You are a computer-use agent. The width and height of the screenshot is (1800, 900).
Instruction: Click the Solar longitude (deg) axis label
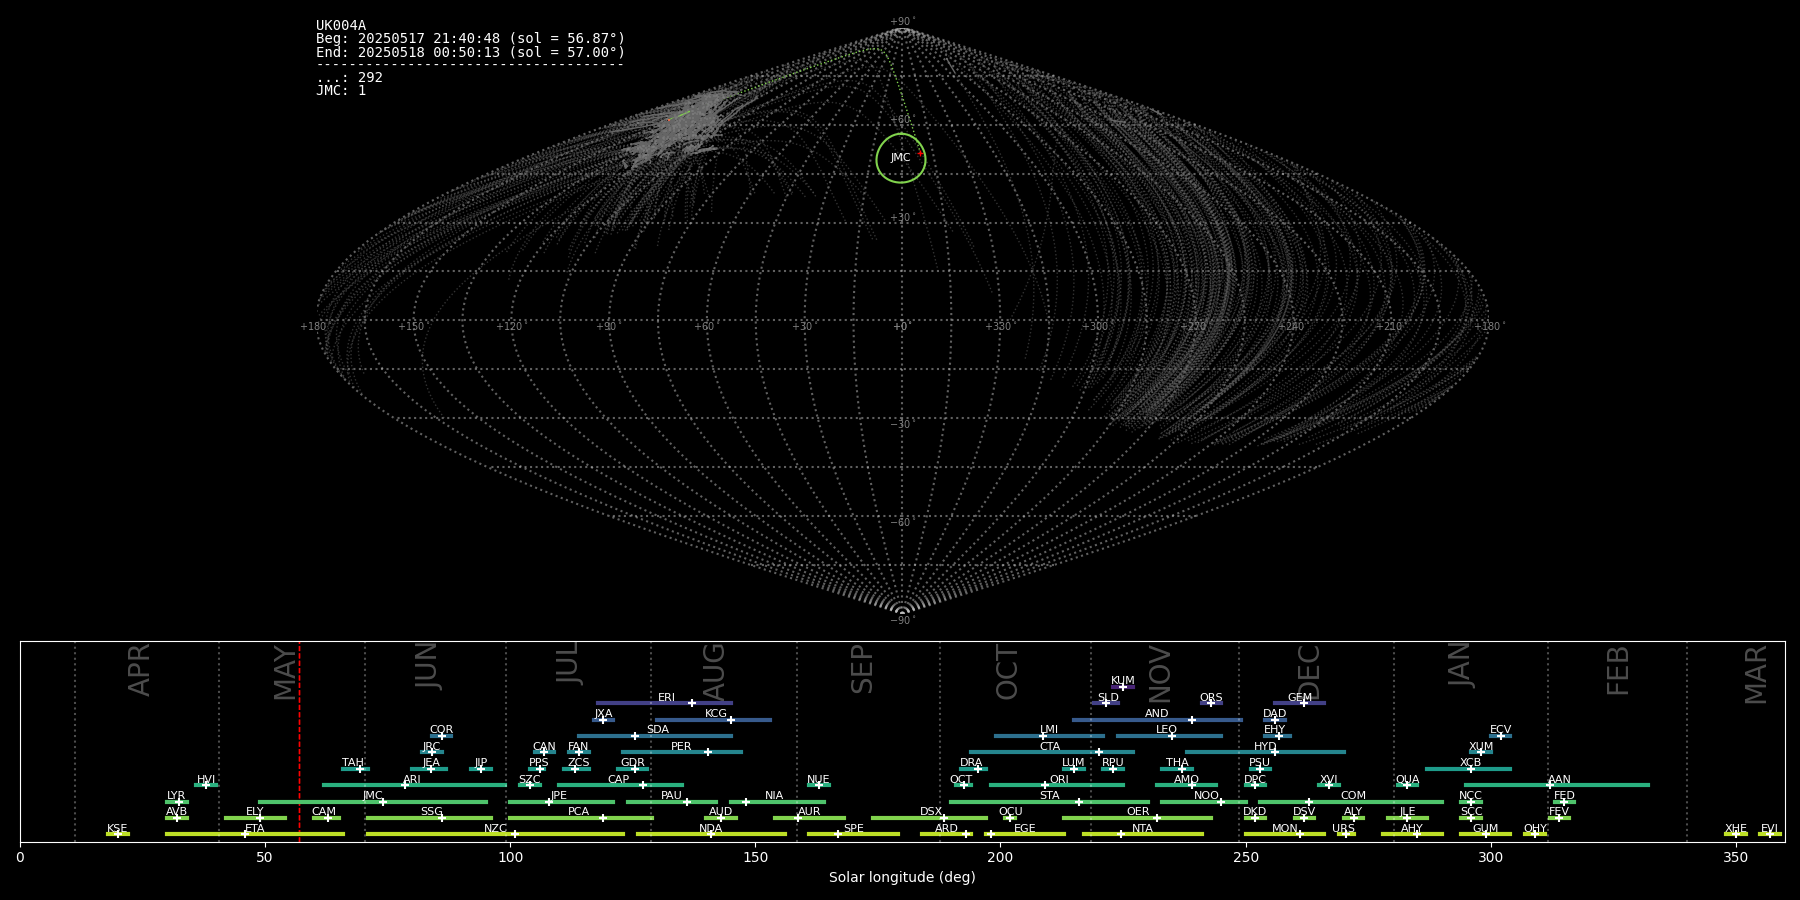(x=902, y=878)
